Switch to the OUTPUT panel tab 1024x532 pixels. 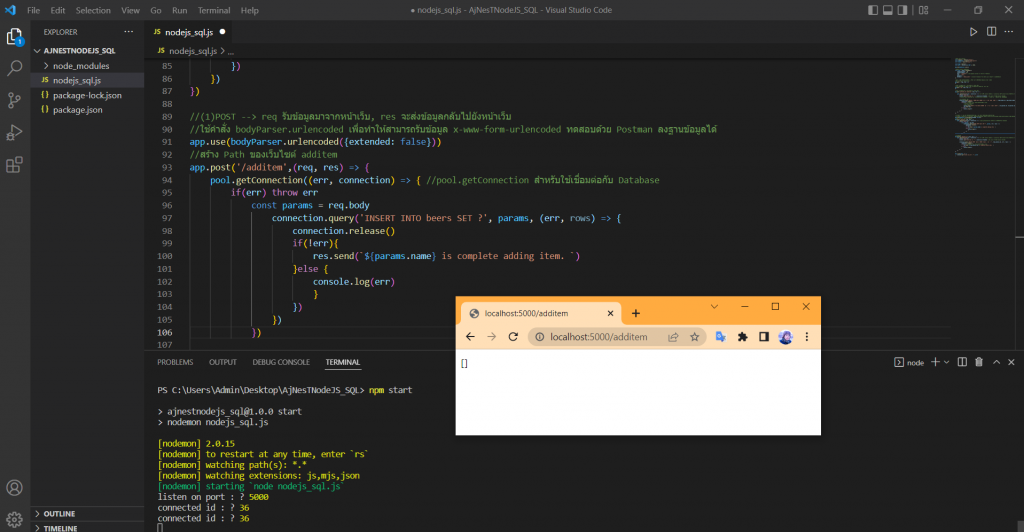click(223, 362)
